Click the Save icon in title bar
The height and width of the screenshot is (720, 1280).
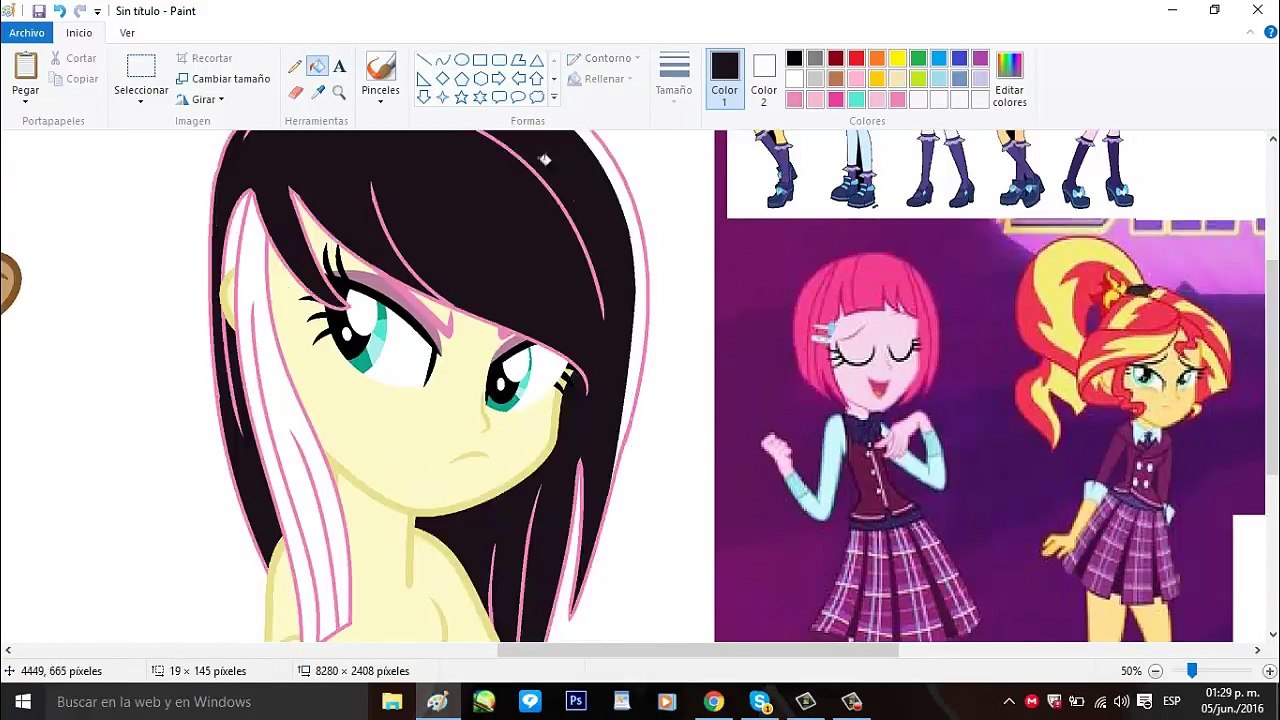tap(38, 11)
